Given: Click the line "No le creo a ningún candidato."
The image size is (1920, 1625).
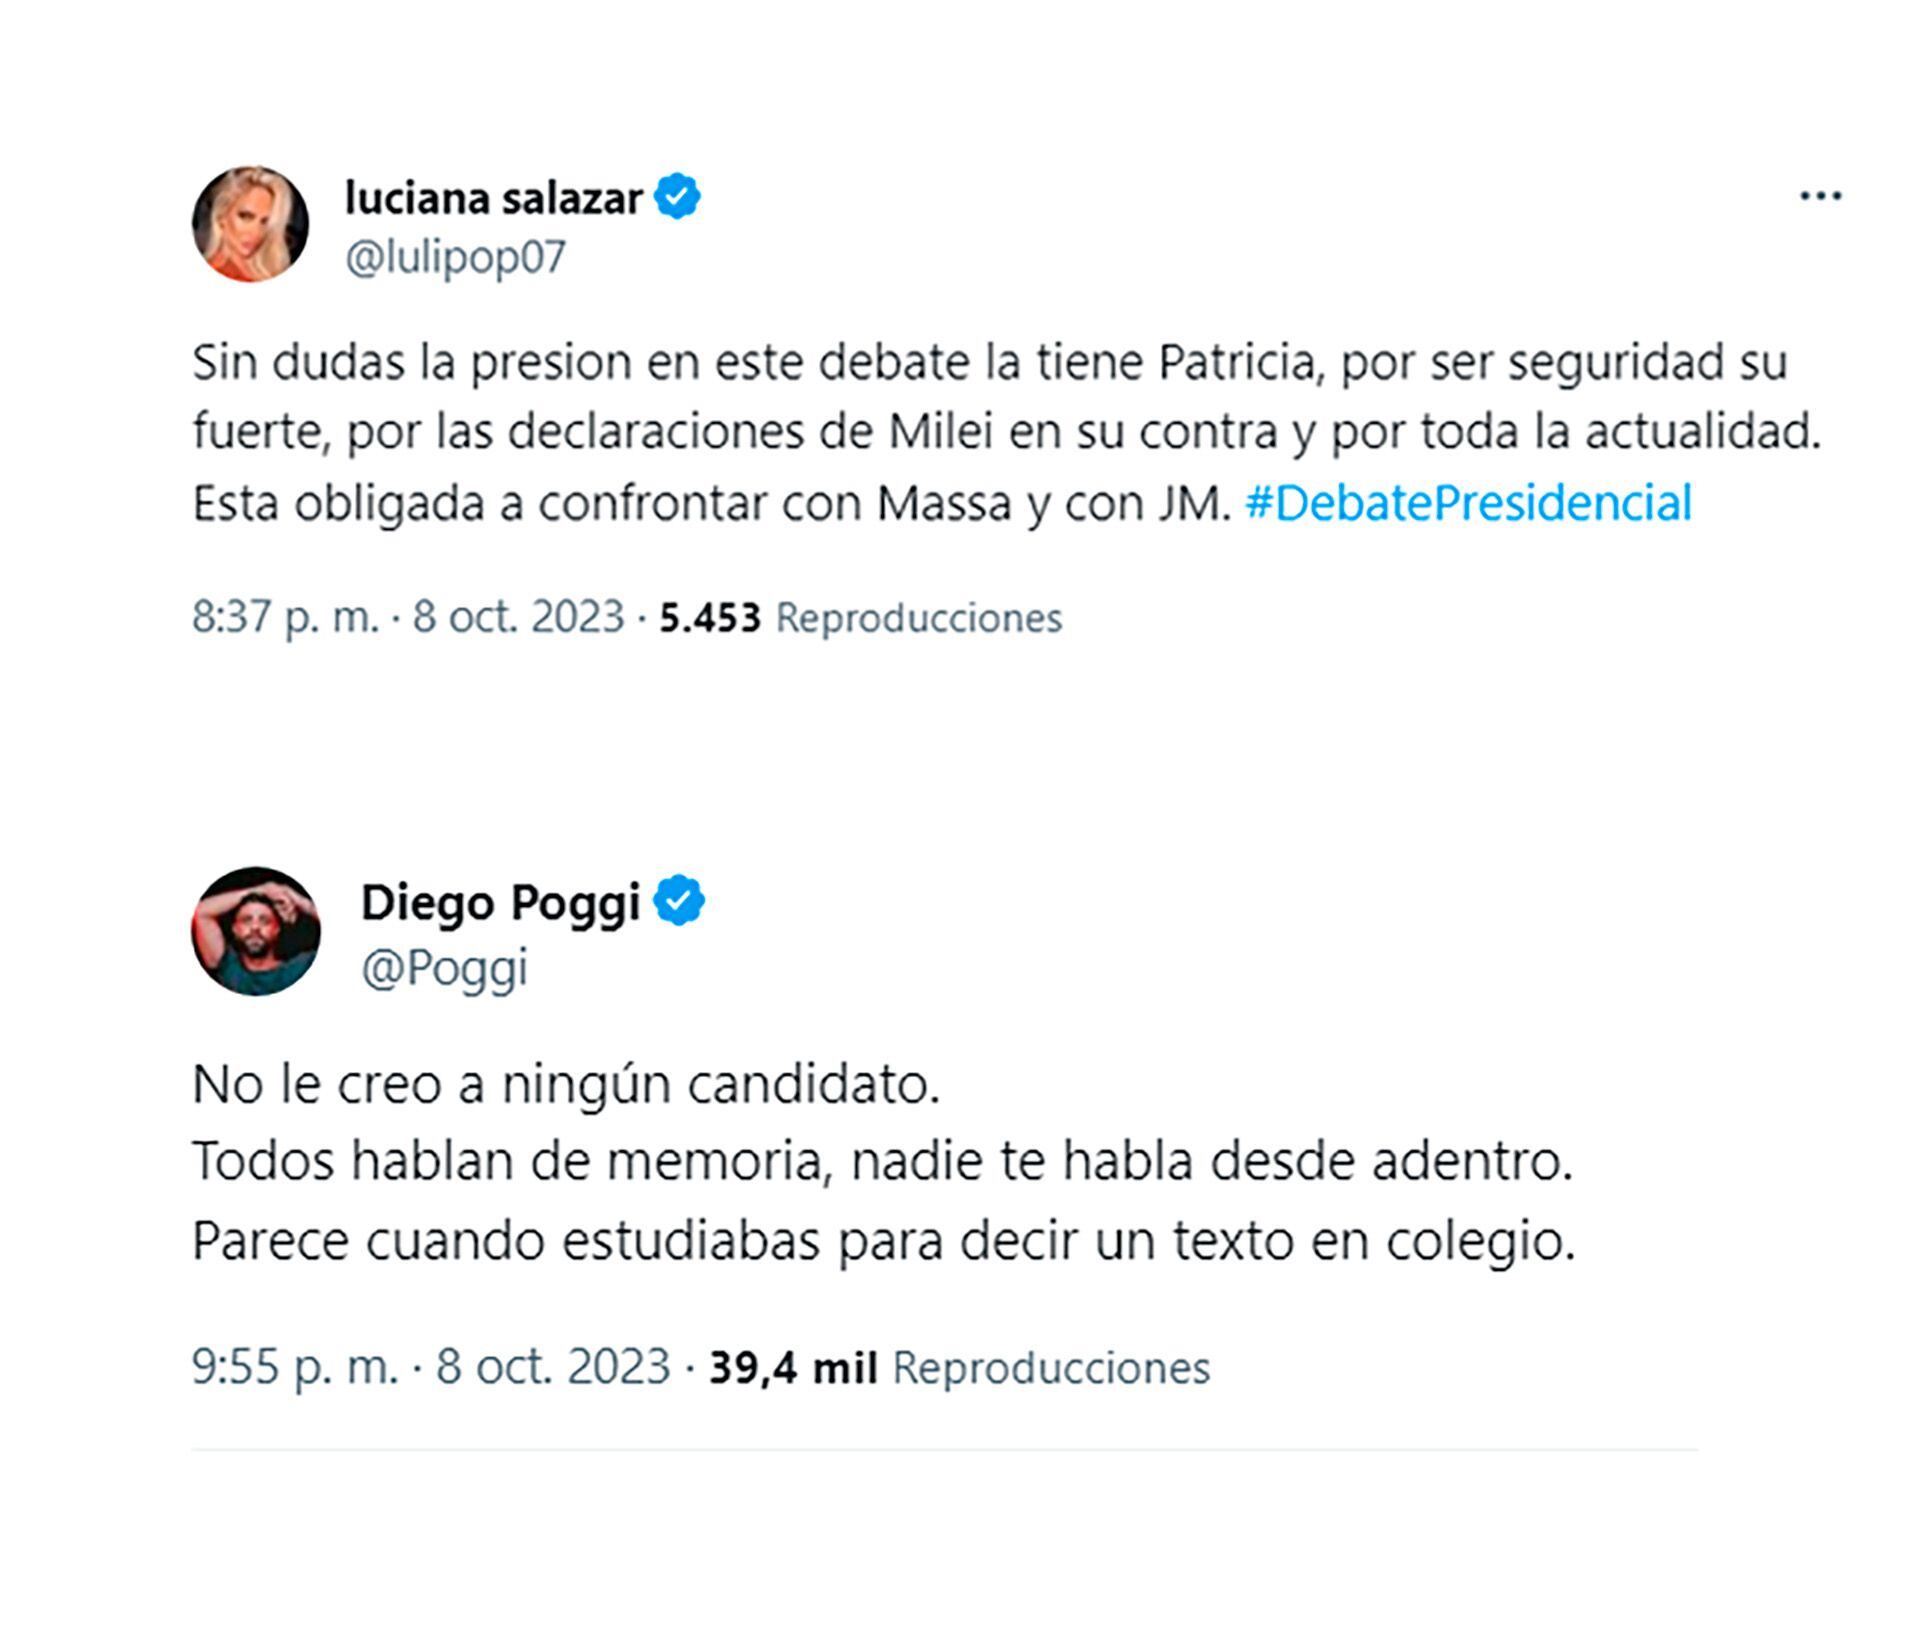Looking at the screenshot, I should click(566, 1084).
